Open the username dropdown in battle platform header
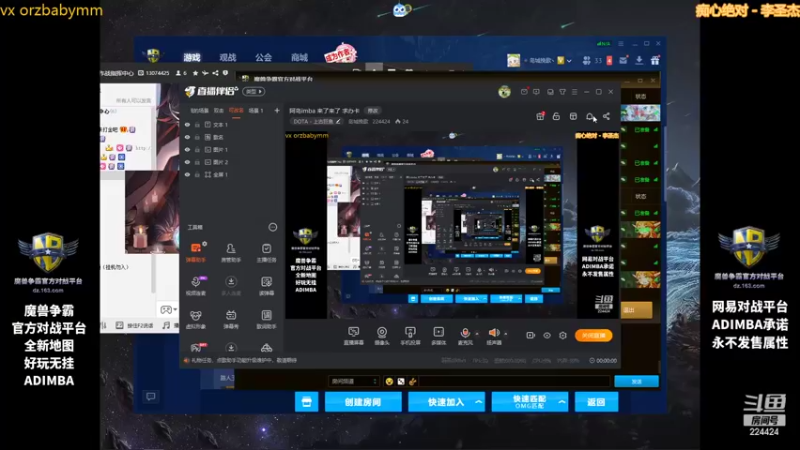This screenshot has height=450, width=800. (x=569, y=61)
